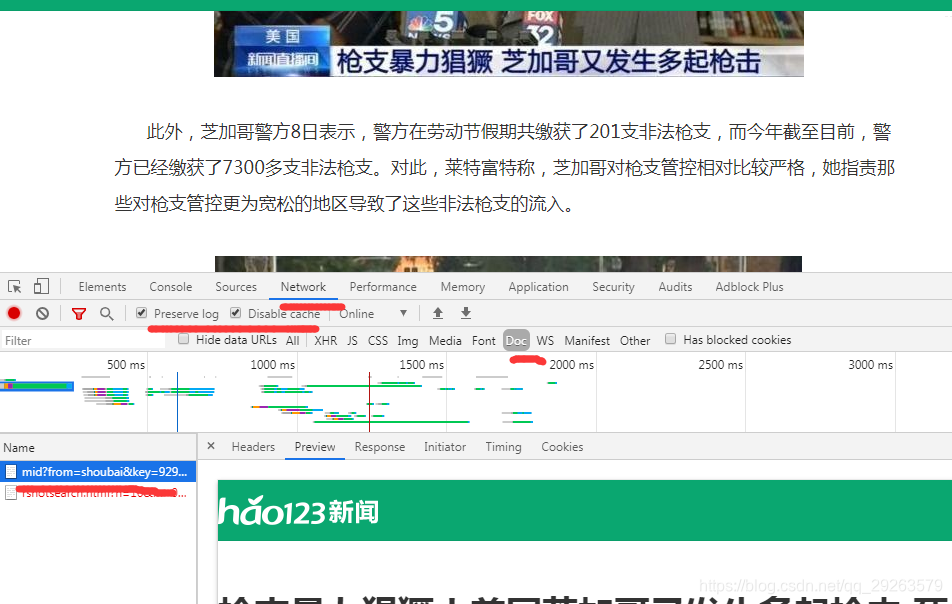952x604 pixels.
Task: Switch to the Headers tab
Action: pyautogui.click(x=253, y=447)
